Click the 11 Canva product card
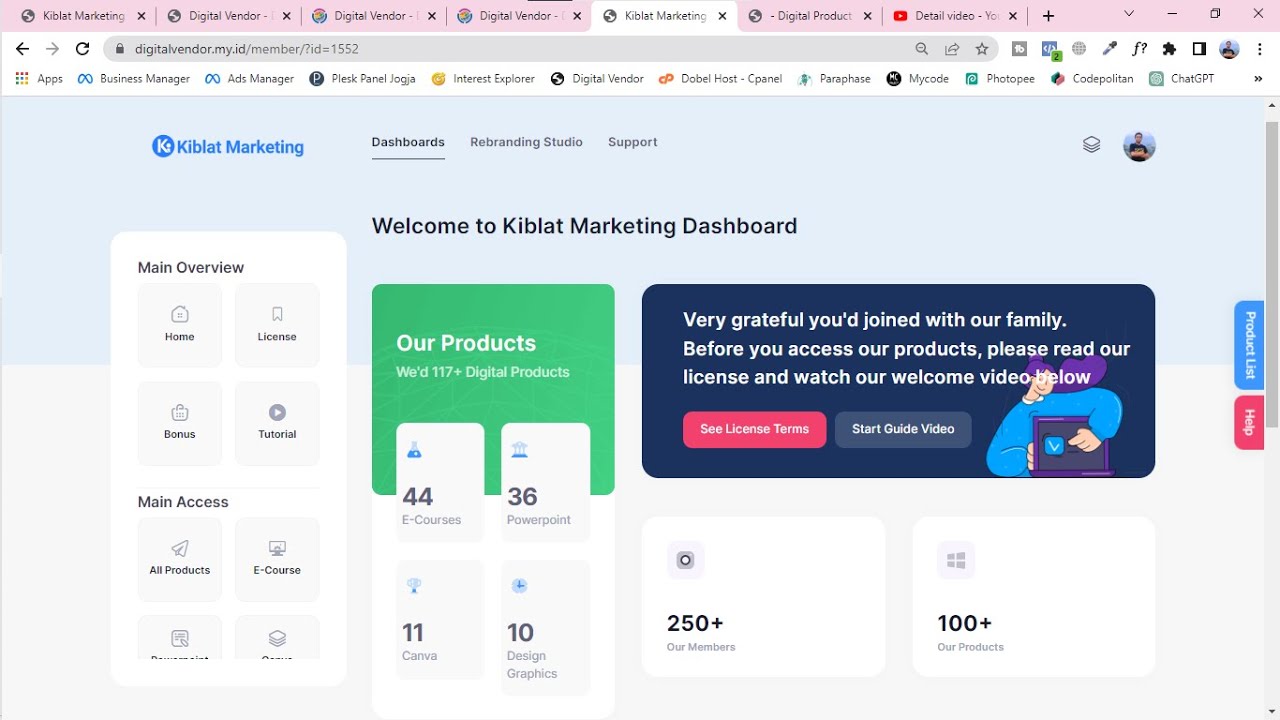The height and width of the screenshot is (720, 1280). click(440, 620)
